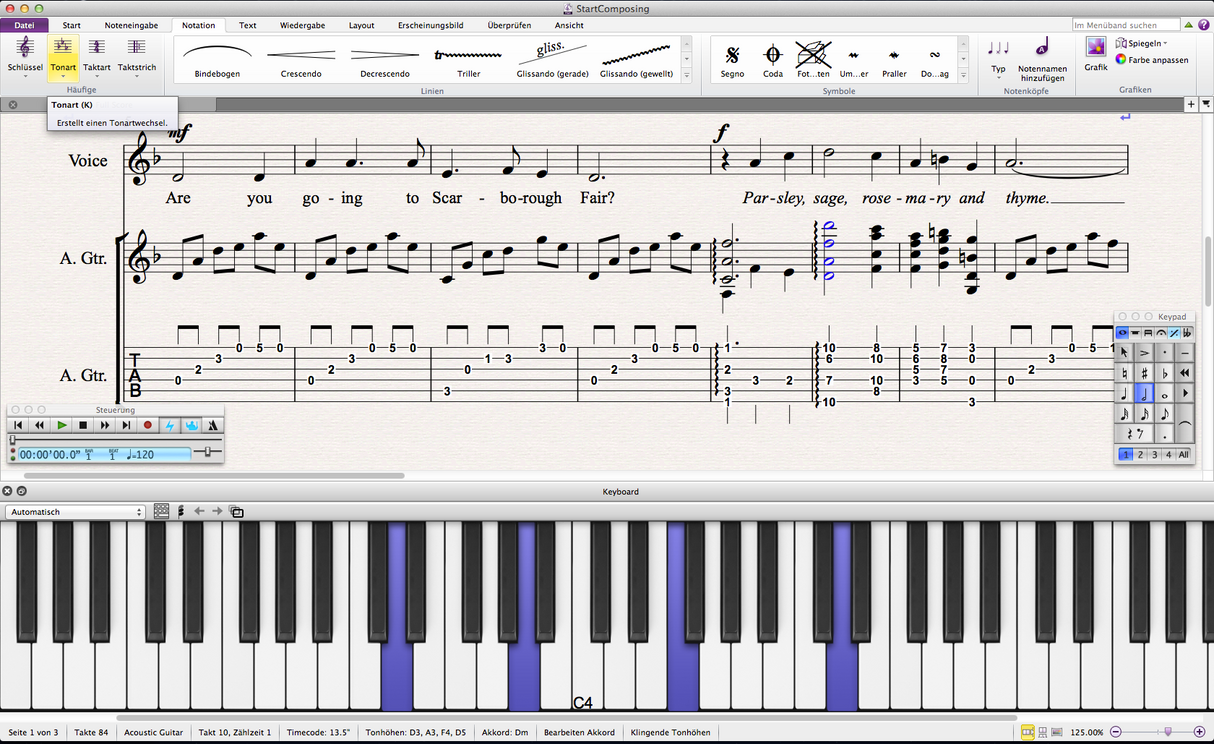Click the accent button on Keypad

pos(1144,353)
